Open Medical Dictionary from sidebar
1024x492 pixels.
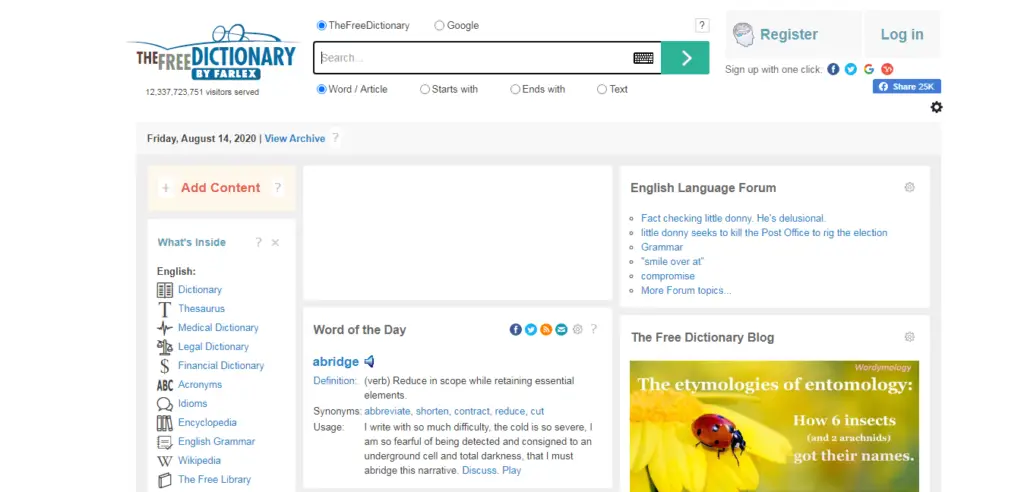[x=218, y=328]
